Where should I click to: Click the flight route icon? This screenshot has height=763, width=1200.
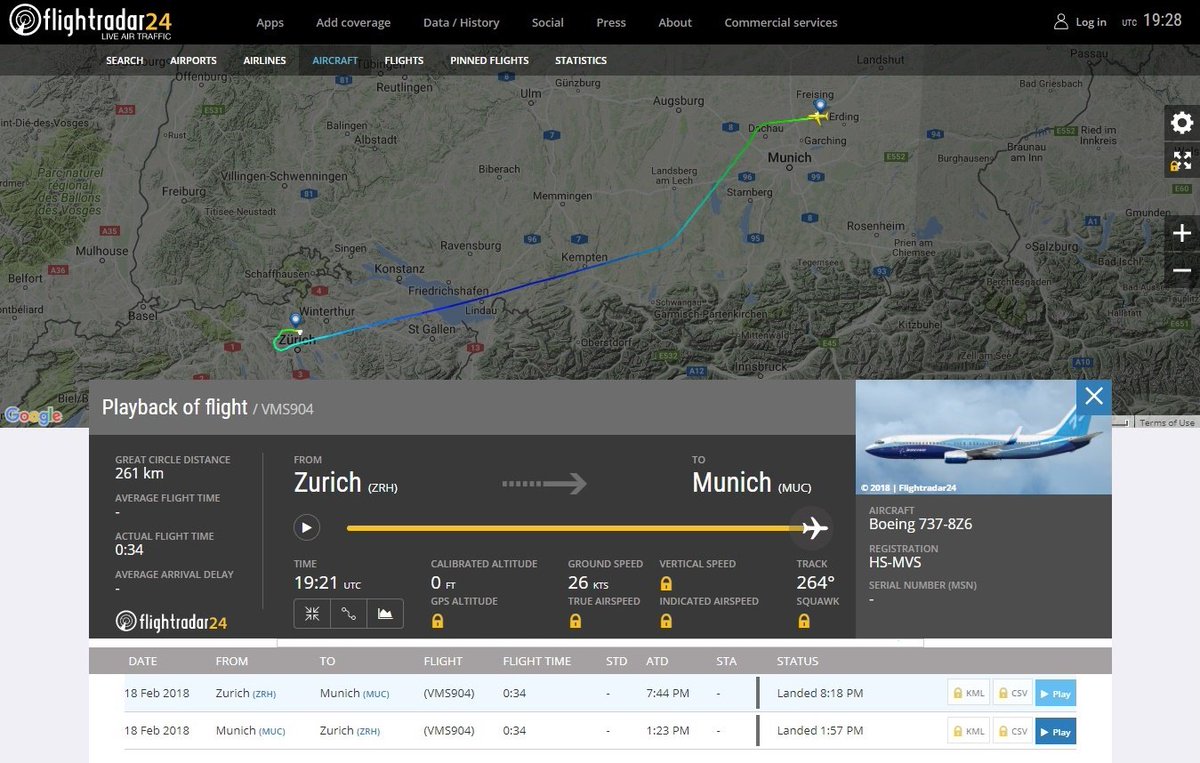pos(348,614)
